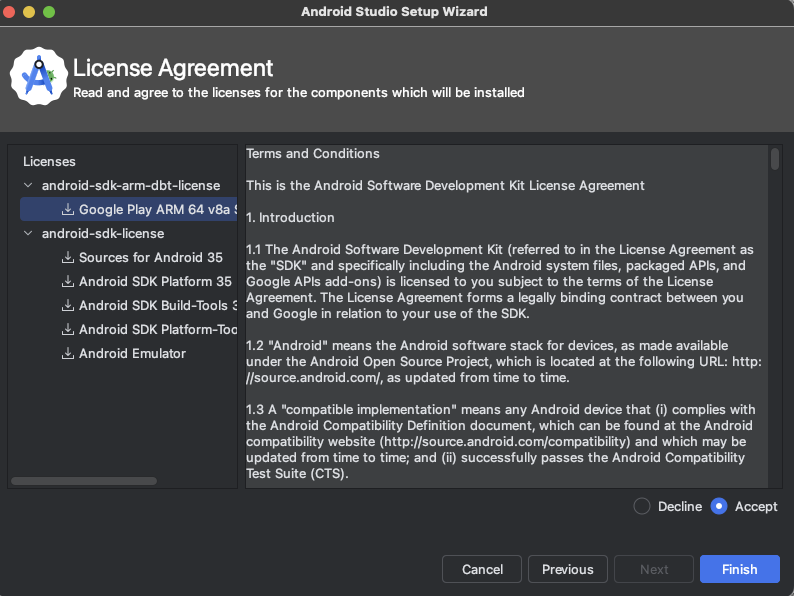Viewport: 794px width, 596px height.
Task: Collapse the android-sdk-arm-dbt-license chevron
Action: [28, 185]
